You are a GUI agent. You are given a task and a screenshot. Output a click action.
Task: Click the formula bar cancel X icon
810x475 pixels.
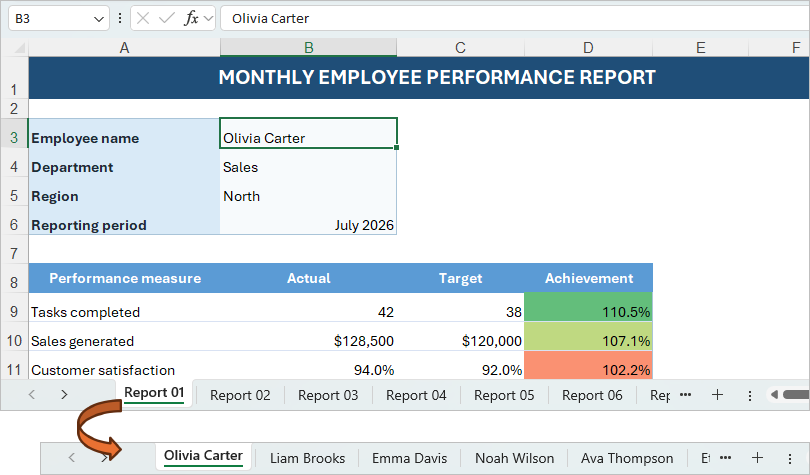[143, 19]
